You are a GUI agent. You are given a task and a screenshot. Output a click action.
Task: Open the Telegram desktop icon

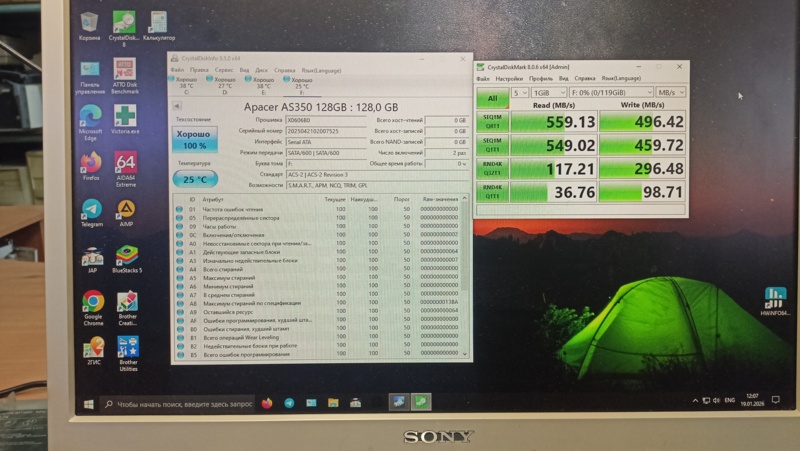tap(92, 213)
